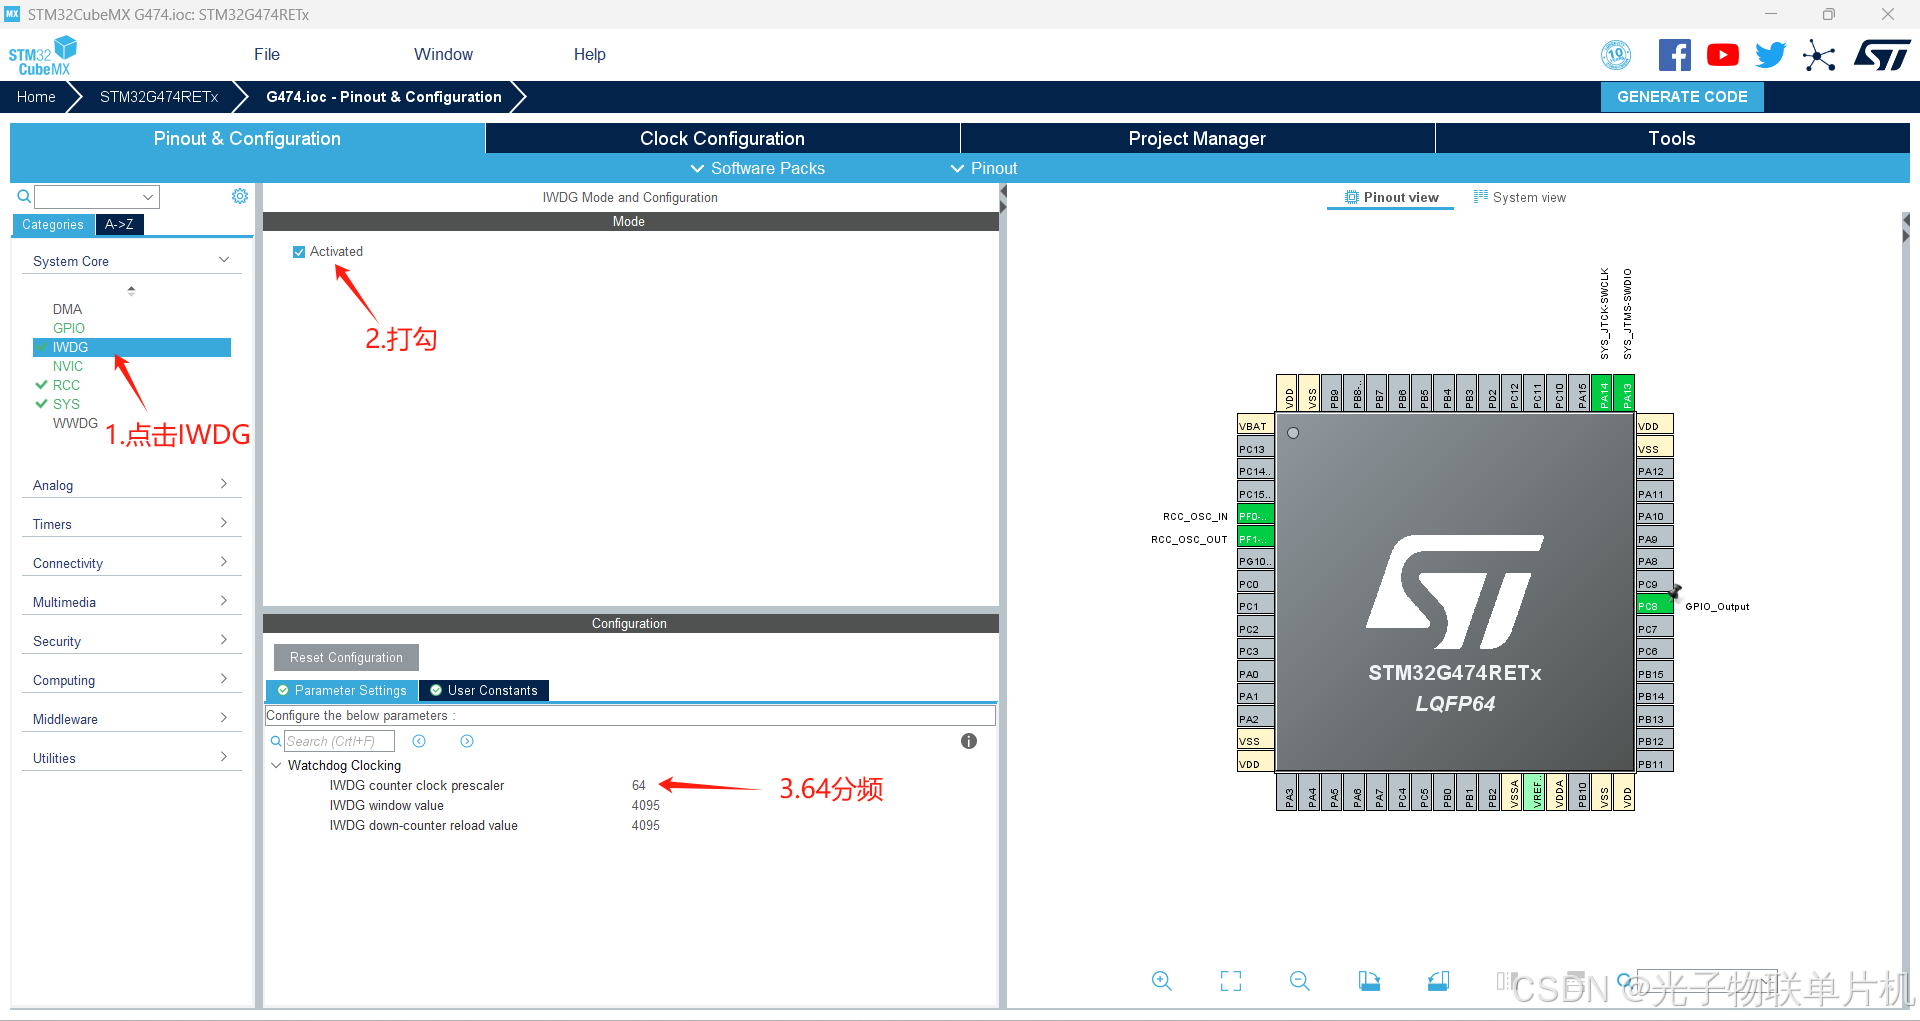1920x1021 pixels.
Task: Click the parameter search input field
Action: tap(339, 741)
